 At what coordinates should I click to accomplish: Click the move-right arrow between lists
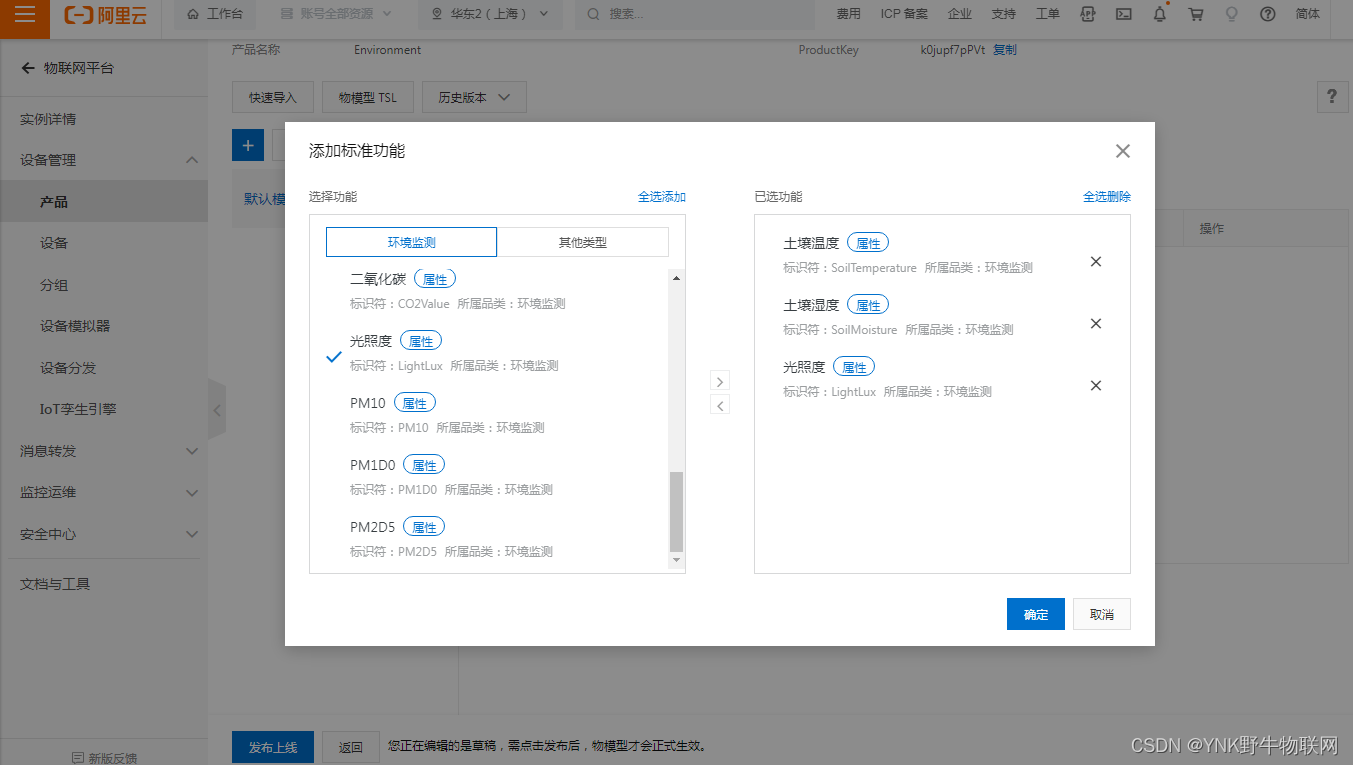click(x=720, y=381)
